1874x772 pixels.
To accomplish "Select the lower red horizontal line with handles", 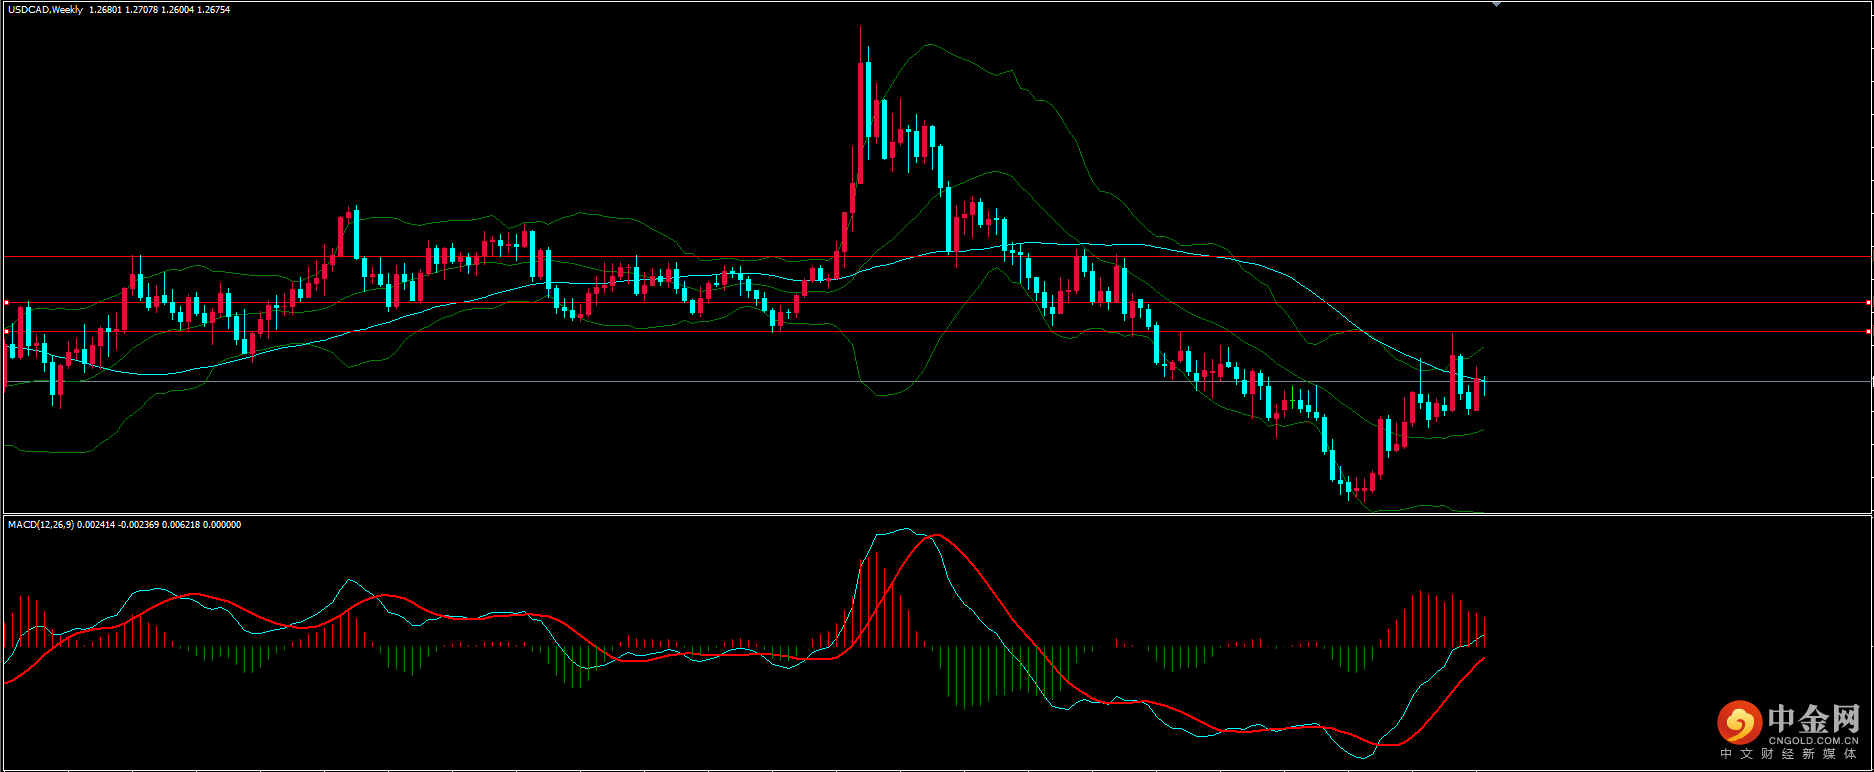I will tap(937, 302).
